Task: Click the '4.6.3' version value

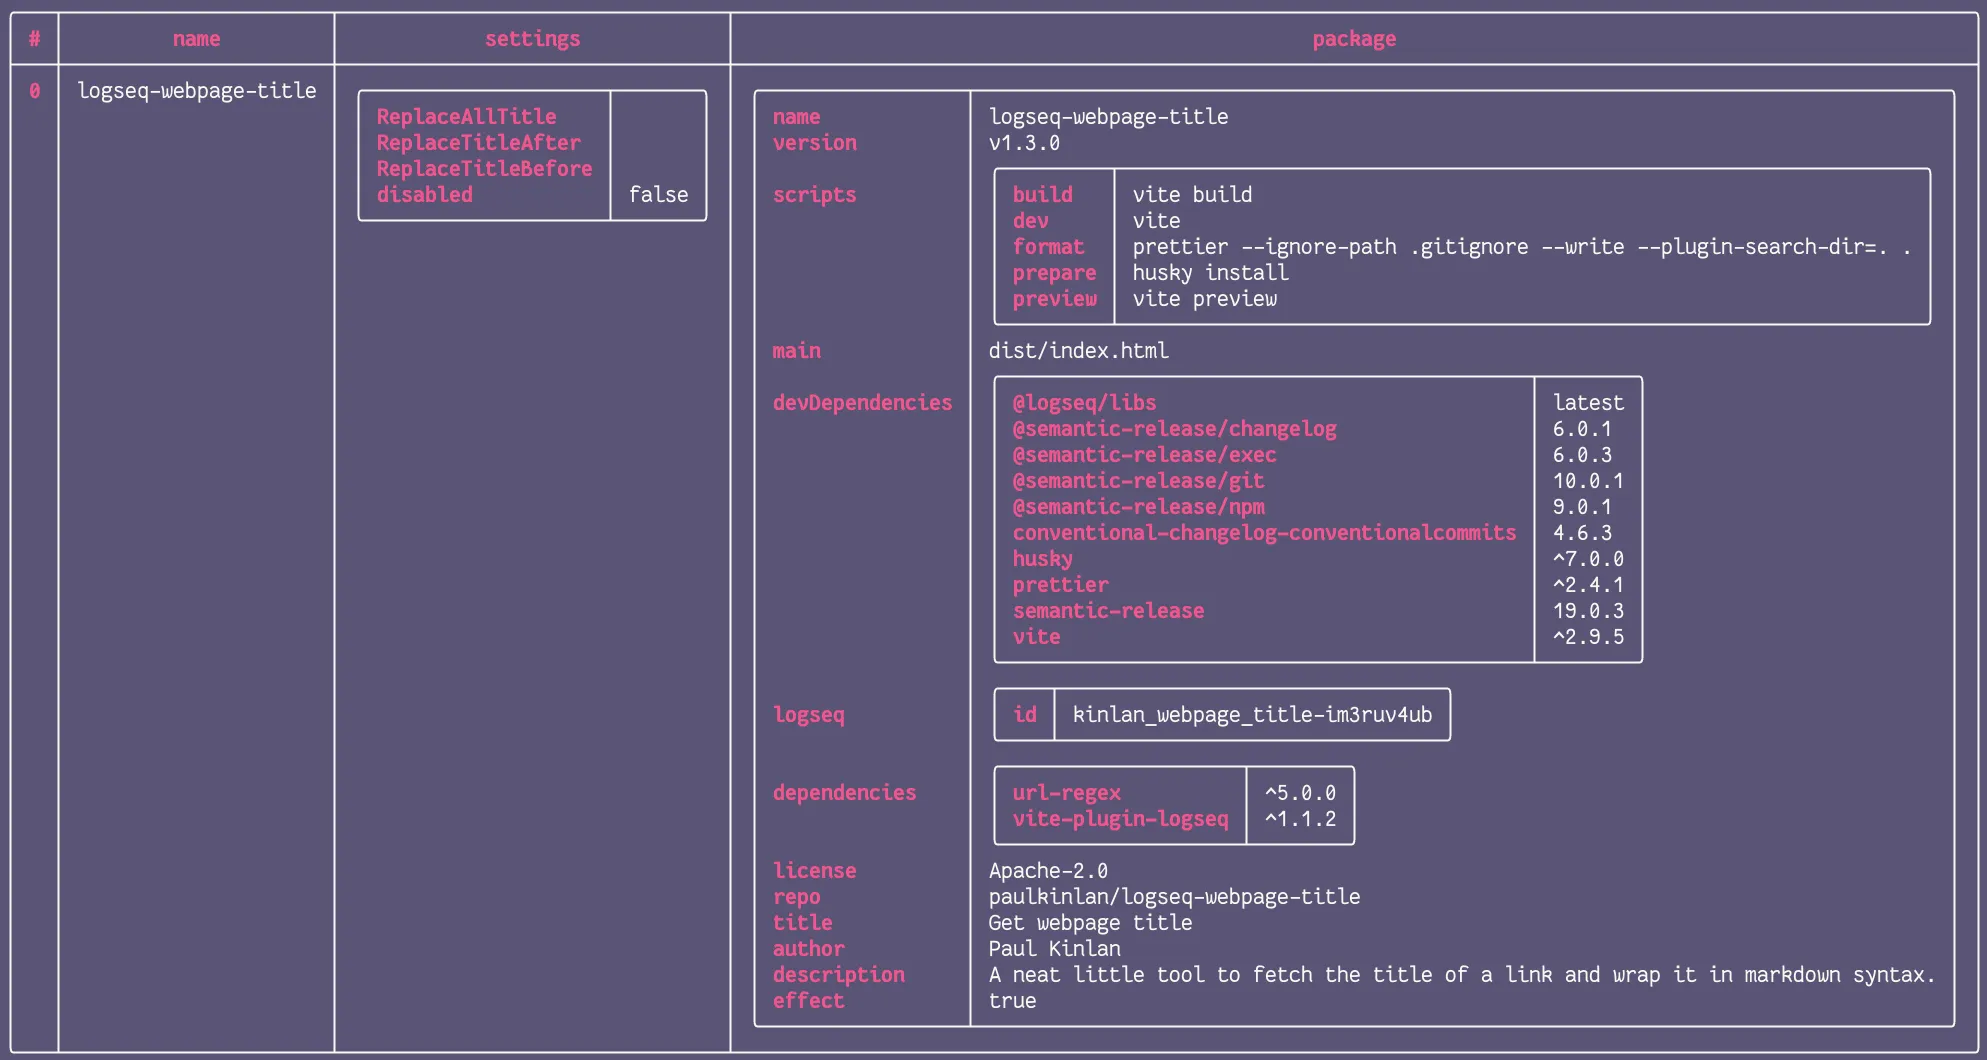Action: tap(1582, 533)
